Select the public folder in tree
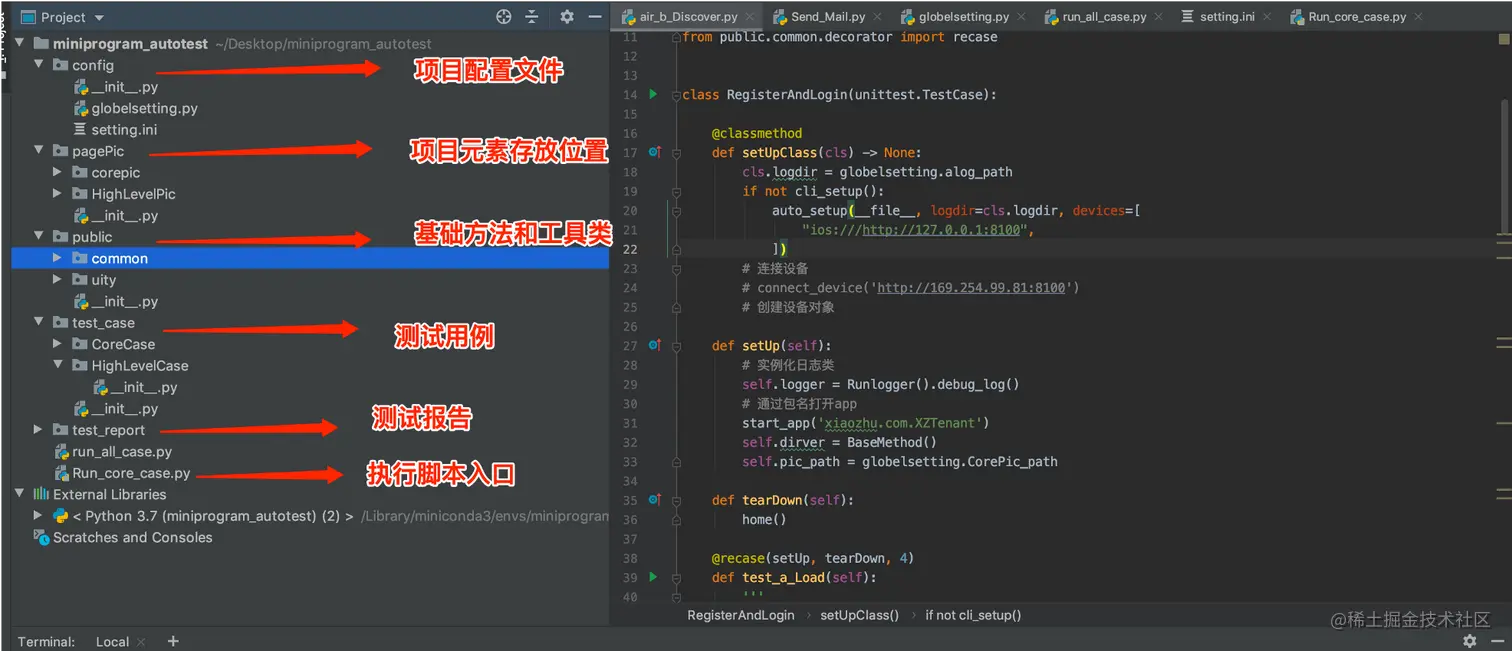The width and height of the screenshot is (1512, 651). pos(92,237)
